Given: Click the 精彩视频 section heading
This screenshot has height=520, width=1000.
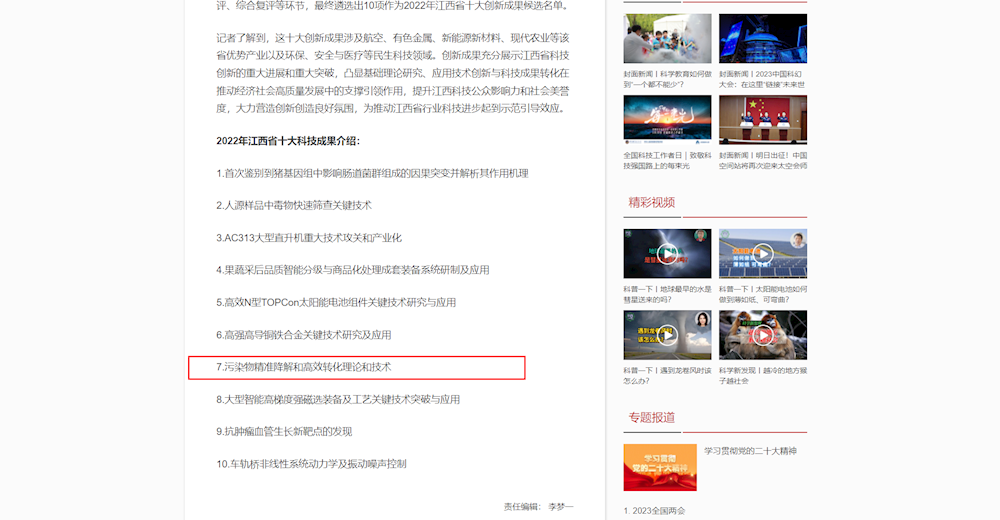Looking at the screenshot, I should (x=651, y=203).
